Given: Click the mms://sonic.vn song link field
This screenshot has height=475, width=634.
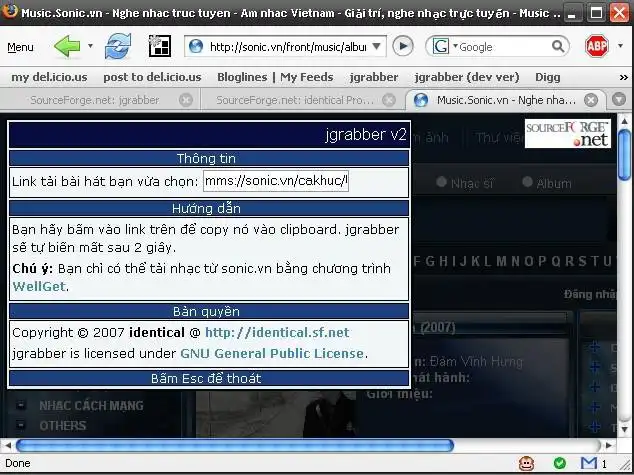Looking at the screenshot, I should (x=276, y=181).
